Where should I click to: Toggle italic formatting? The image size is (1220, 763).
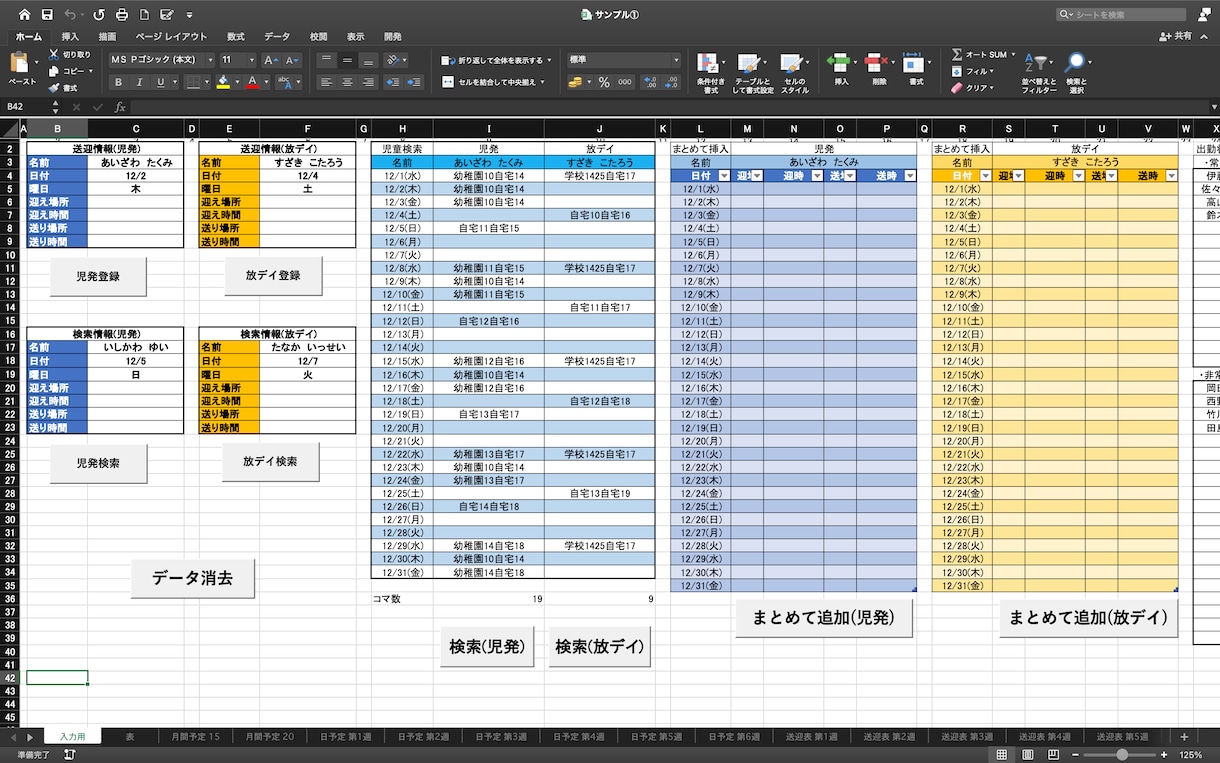tap(140, 83)
